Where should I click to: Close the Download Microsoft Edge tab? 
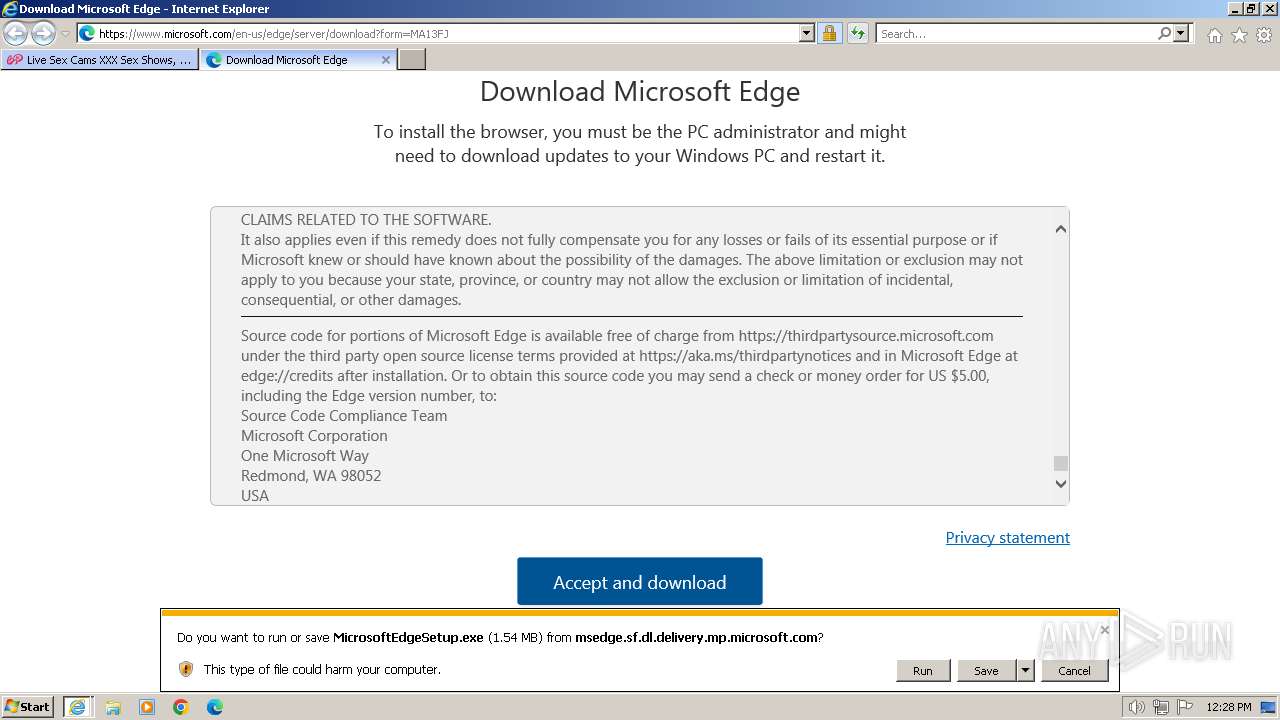[x=386, y=60]
